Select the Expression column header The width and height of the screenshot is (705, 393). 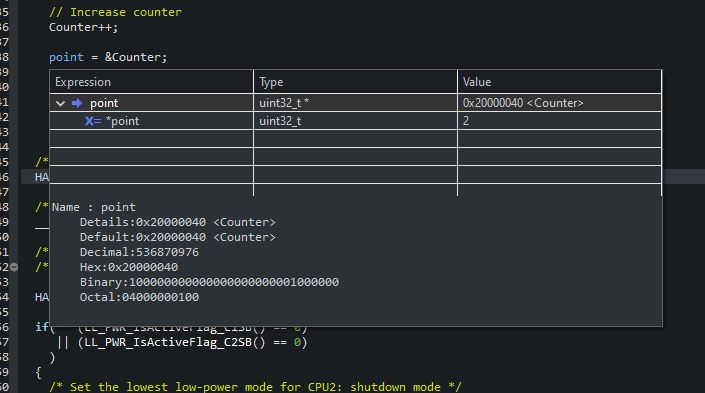152,82
